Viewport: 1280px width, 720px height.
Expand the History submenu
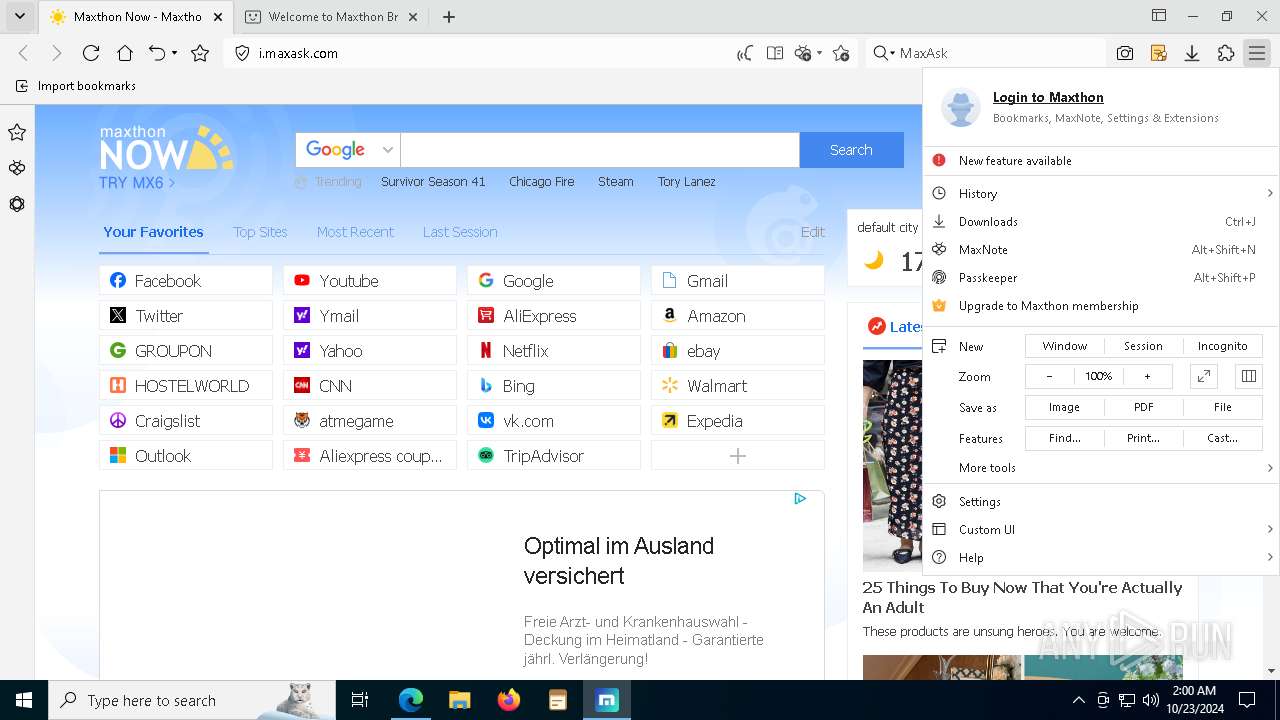(x=1101, y=194)
